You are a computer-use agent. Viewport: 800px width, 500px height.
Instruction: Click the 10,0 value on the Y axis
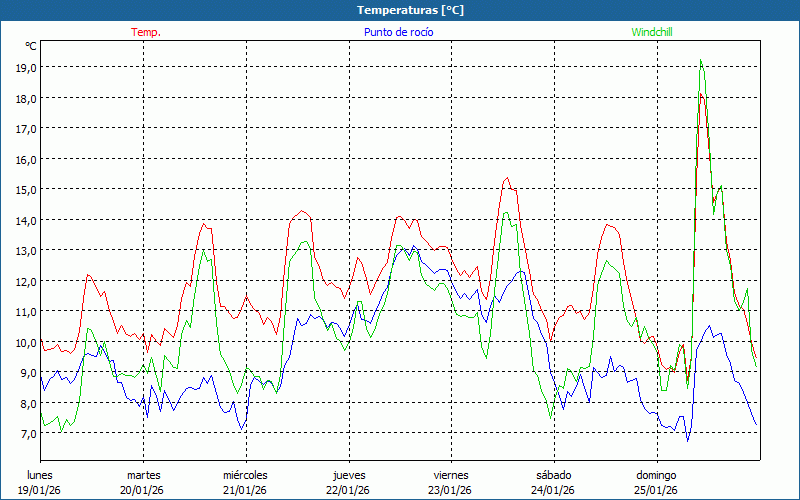coord(26,342)
